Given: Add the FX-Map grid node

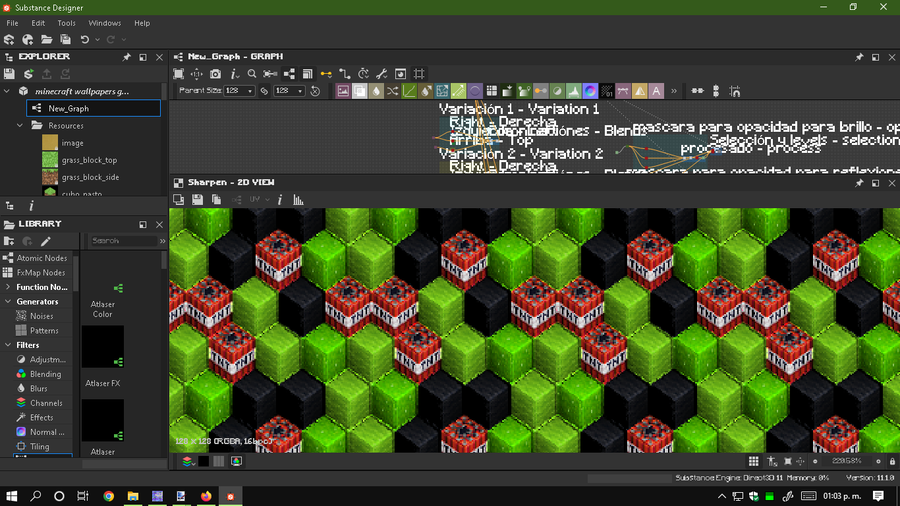Looking at the screenshot, I should point(491,91).
